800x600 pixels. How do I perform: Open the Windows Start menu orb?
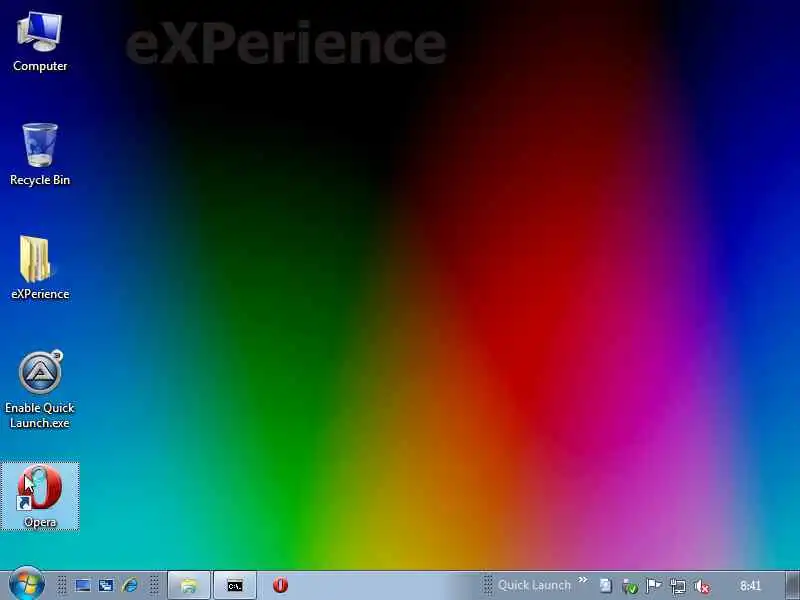pos(27,585)
